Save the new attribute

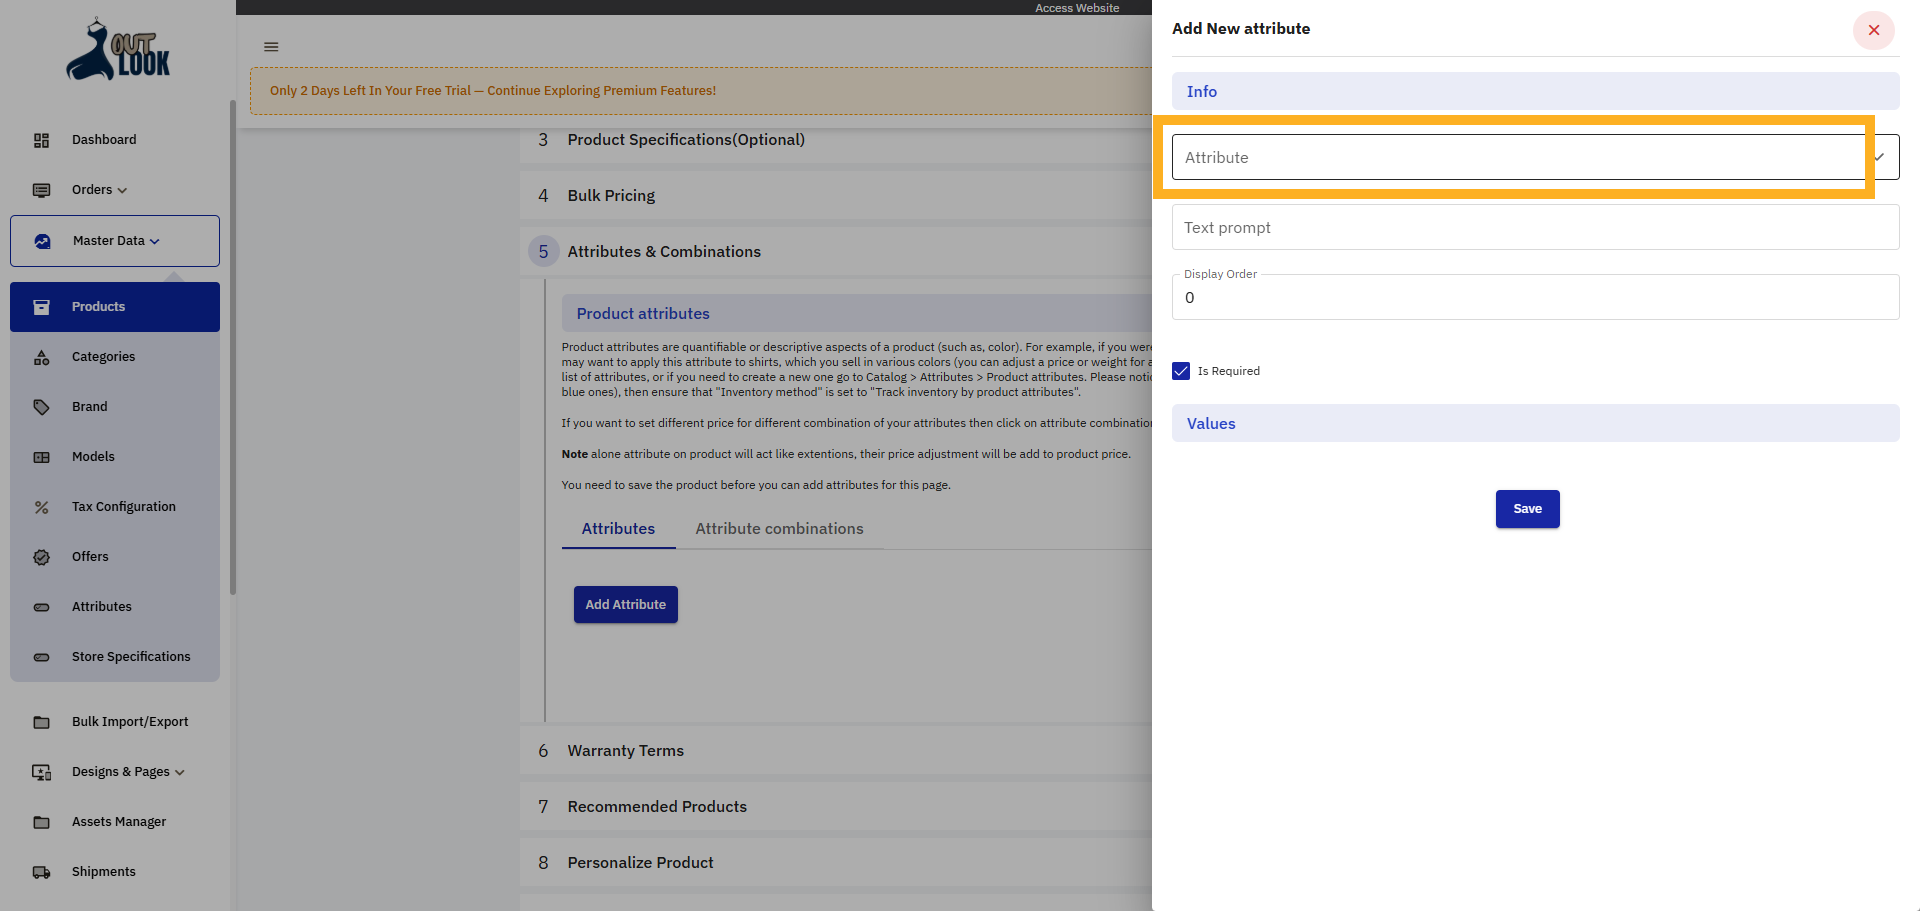[1527, 509]
